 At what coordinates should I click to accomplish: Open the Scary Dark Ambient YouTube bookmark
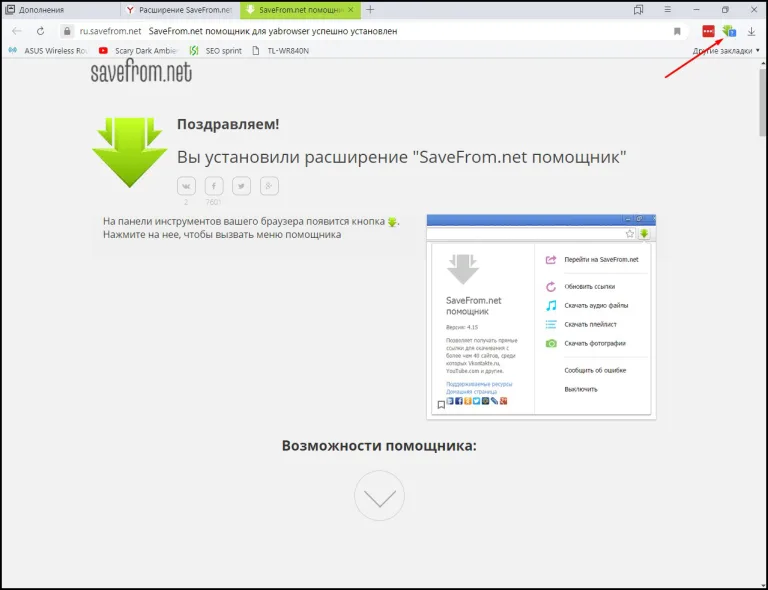pos(138,50)
